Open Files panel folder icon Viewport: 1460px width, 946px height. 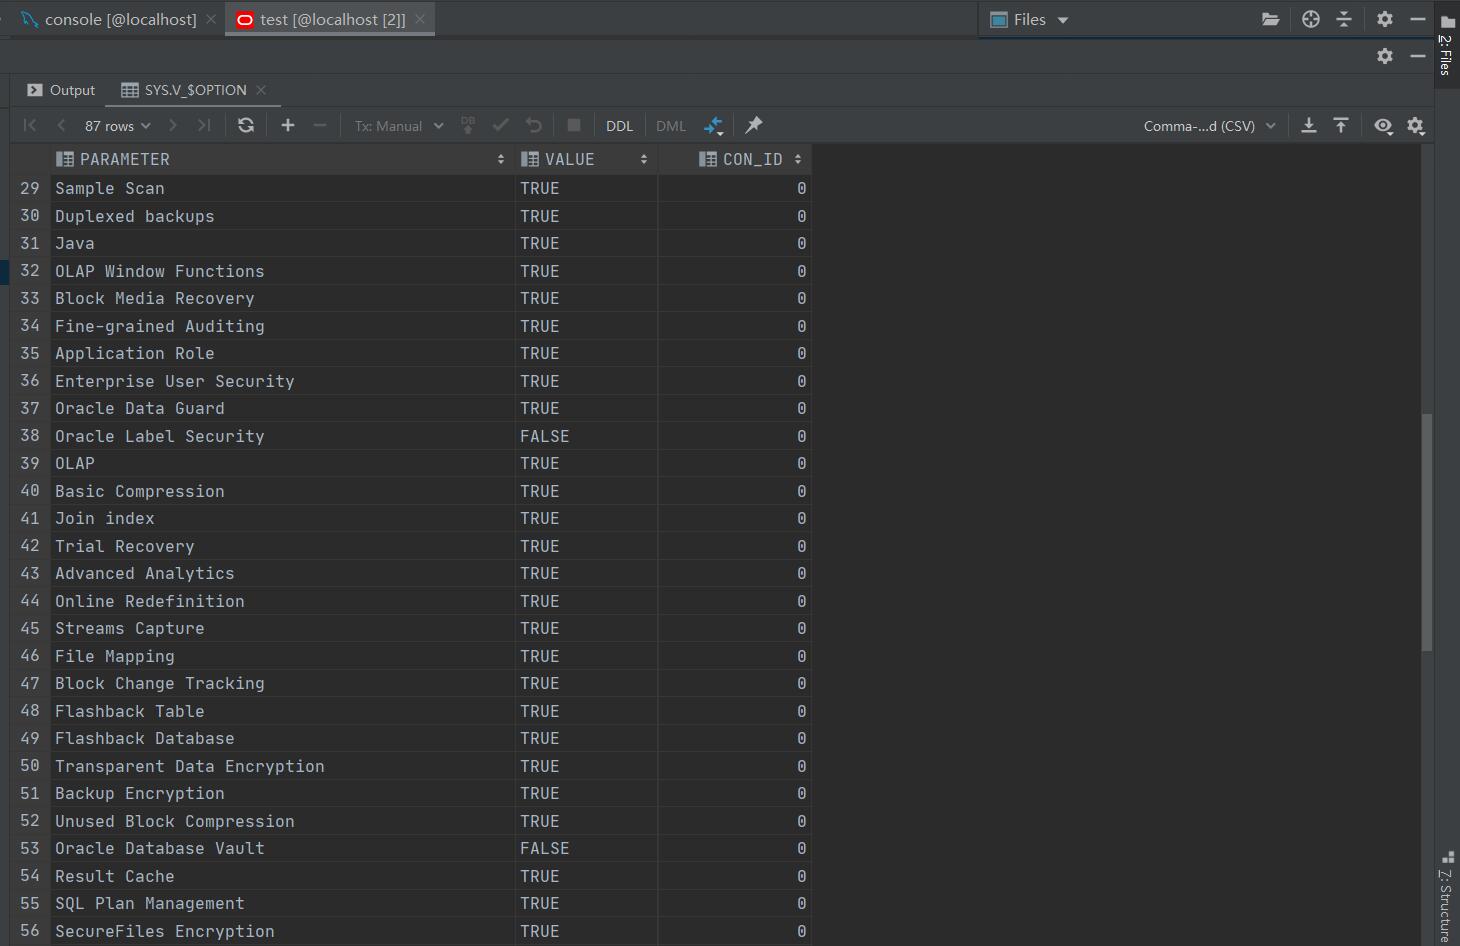(x=1270, y=19)
